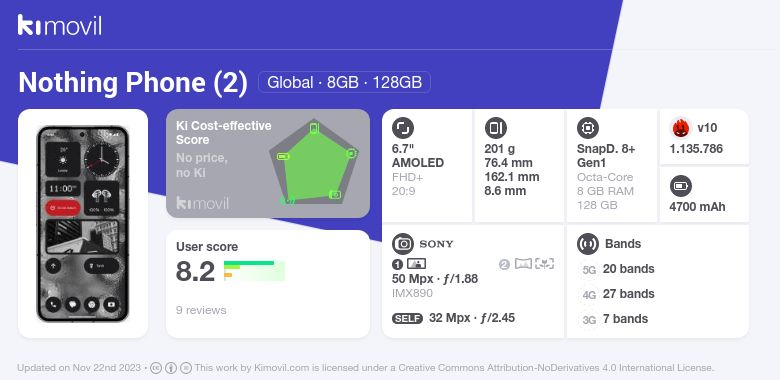Click the green pentagon radar chart
780x380 pixels.
click(314, 162)
